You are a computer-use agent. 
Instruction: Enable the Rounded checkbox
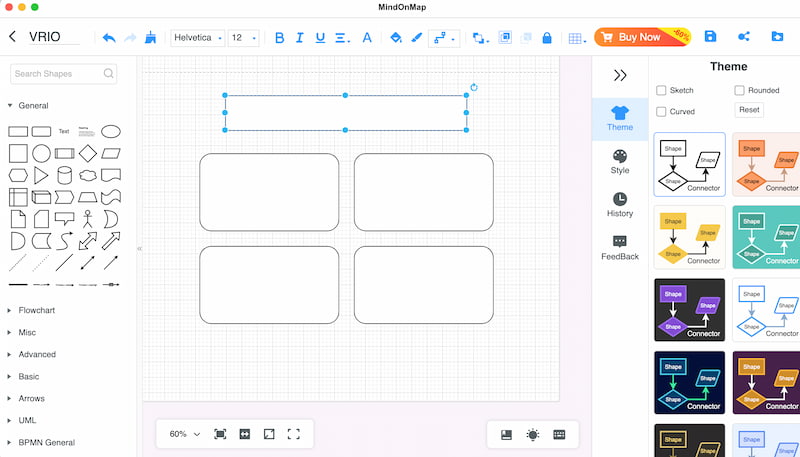tap(739, 90)
